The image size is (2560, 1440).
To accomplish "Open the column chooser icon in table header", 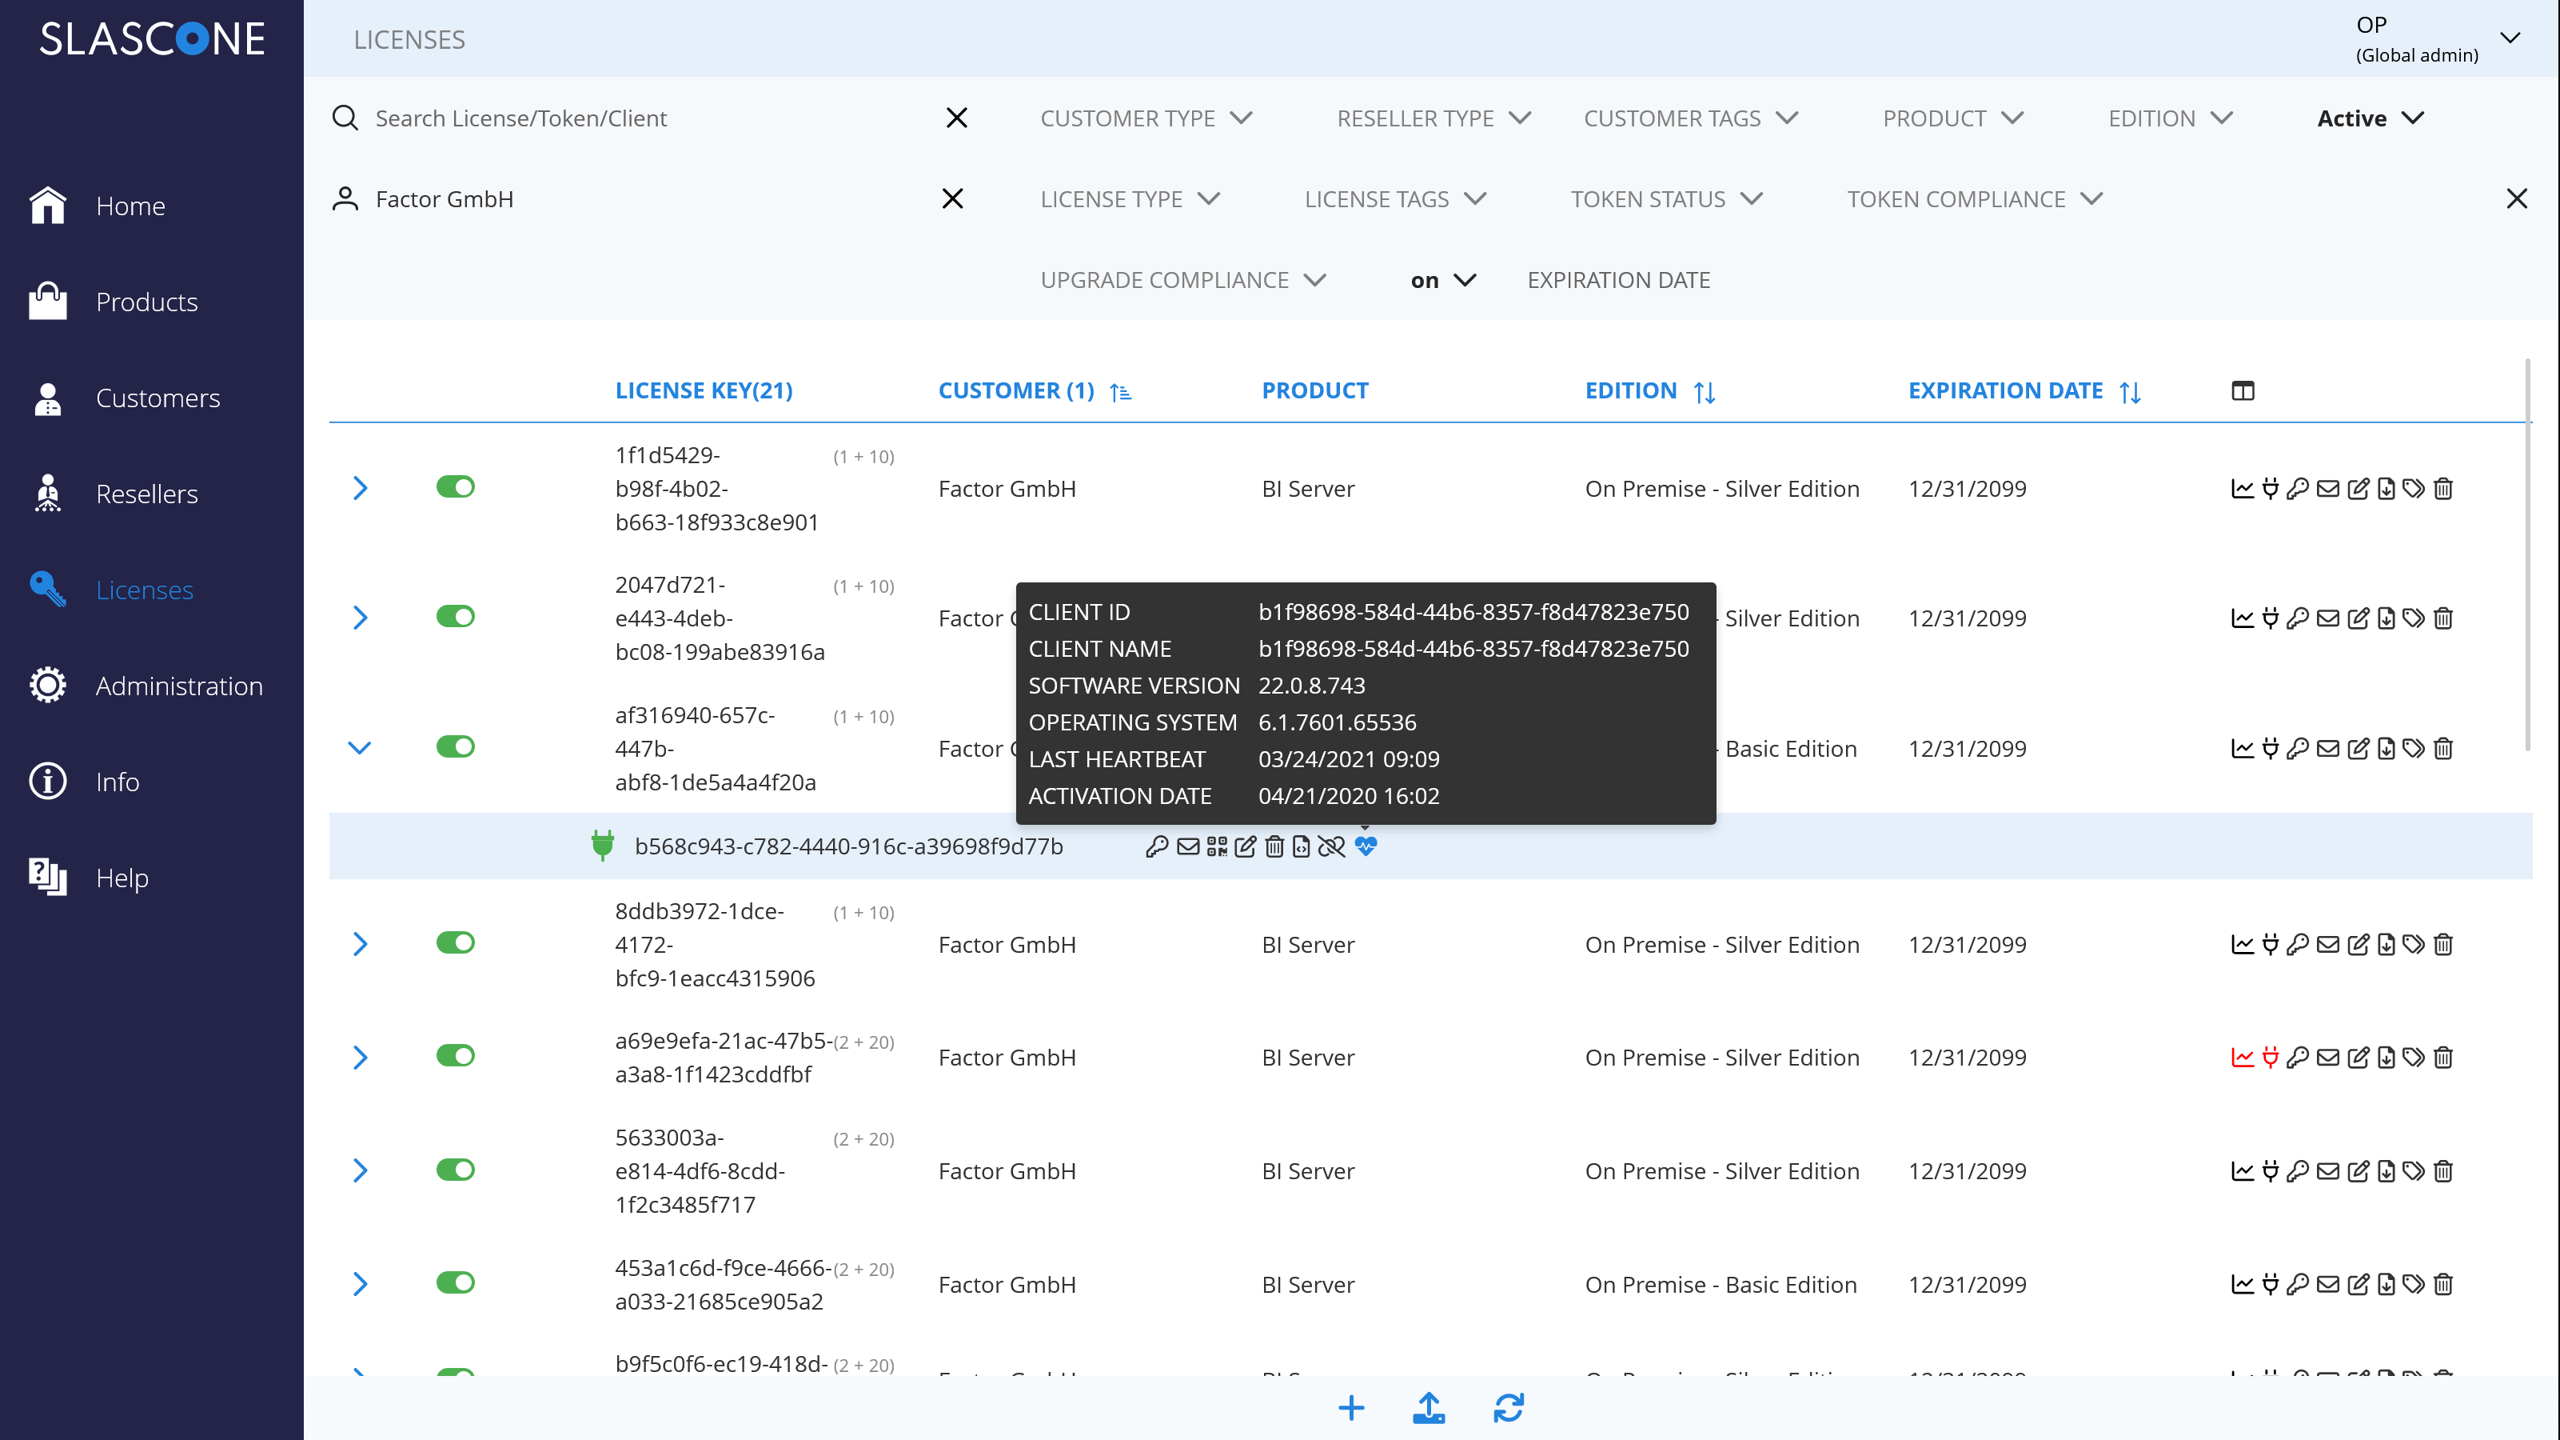I will click(x=2243, y=391).
